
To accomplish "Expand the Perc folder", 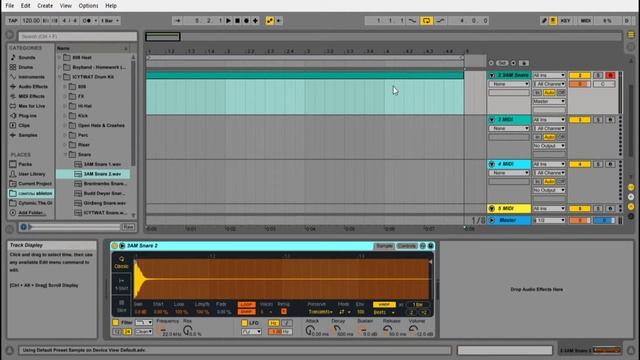I will click(65, 135).
